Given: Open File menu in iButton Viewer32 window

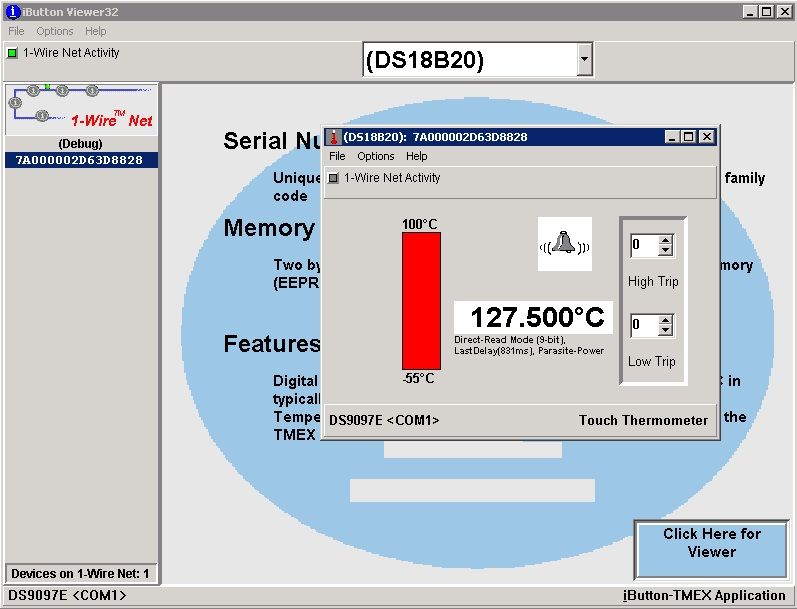Looking at the screenshot, I should coord(16,31).
